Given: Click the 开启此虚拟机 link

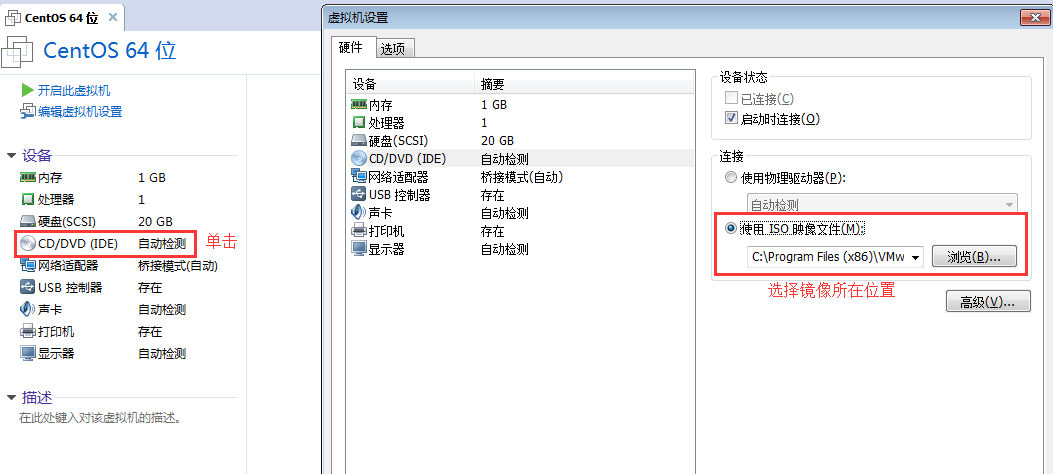Looking at the screenshot, I should point(74,90).
